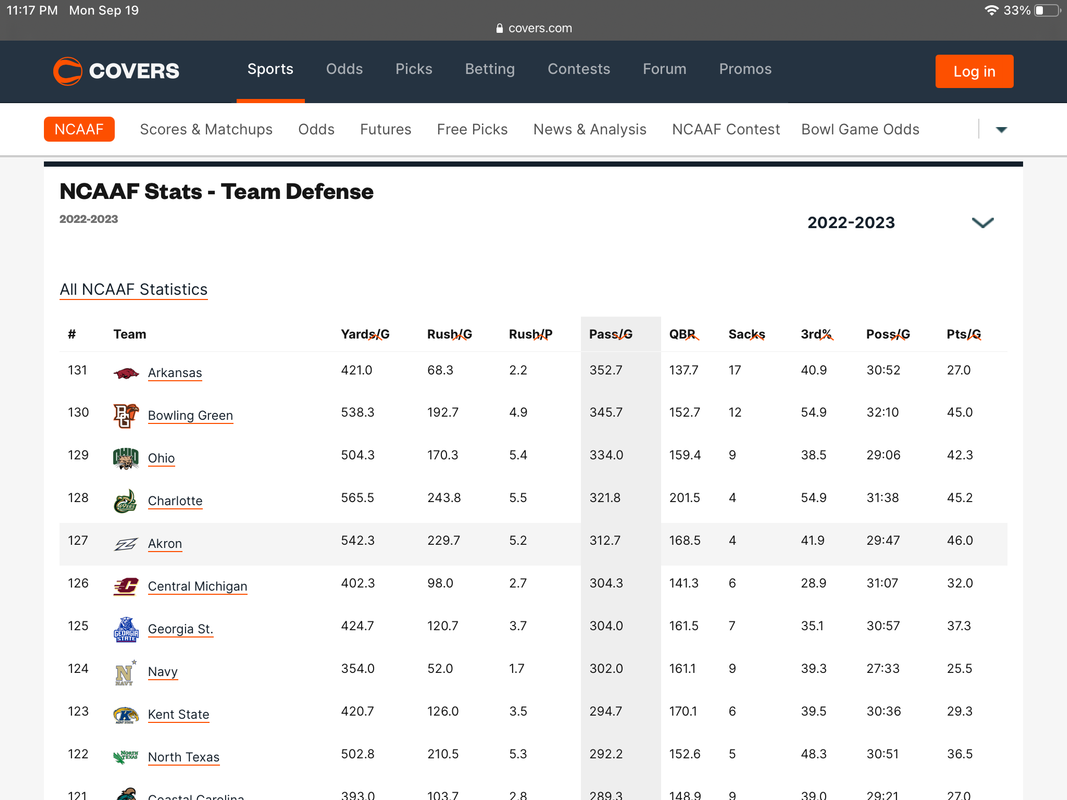Click the Central Michigan team logo

[126, 586]
